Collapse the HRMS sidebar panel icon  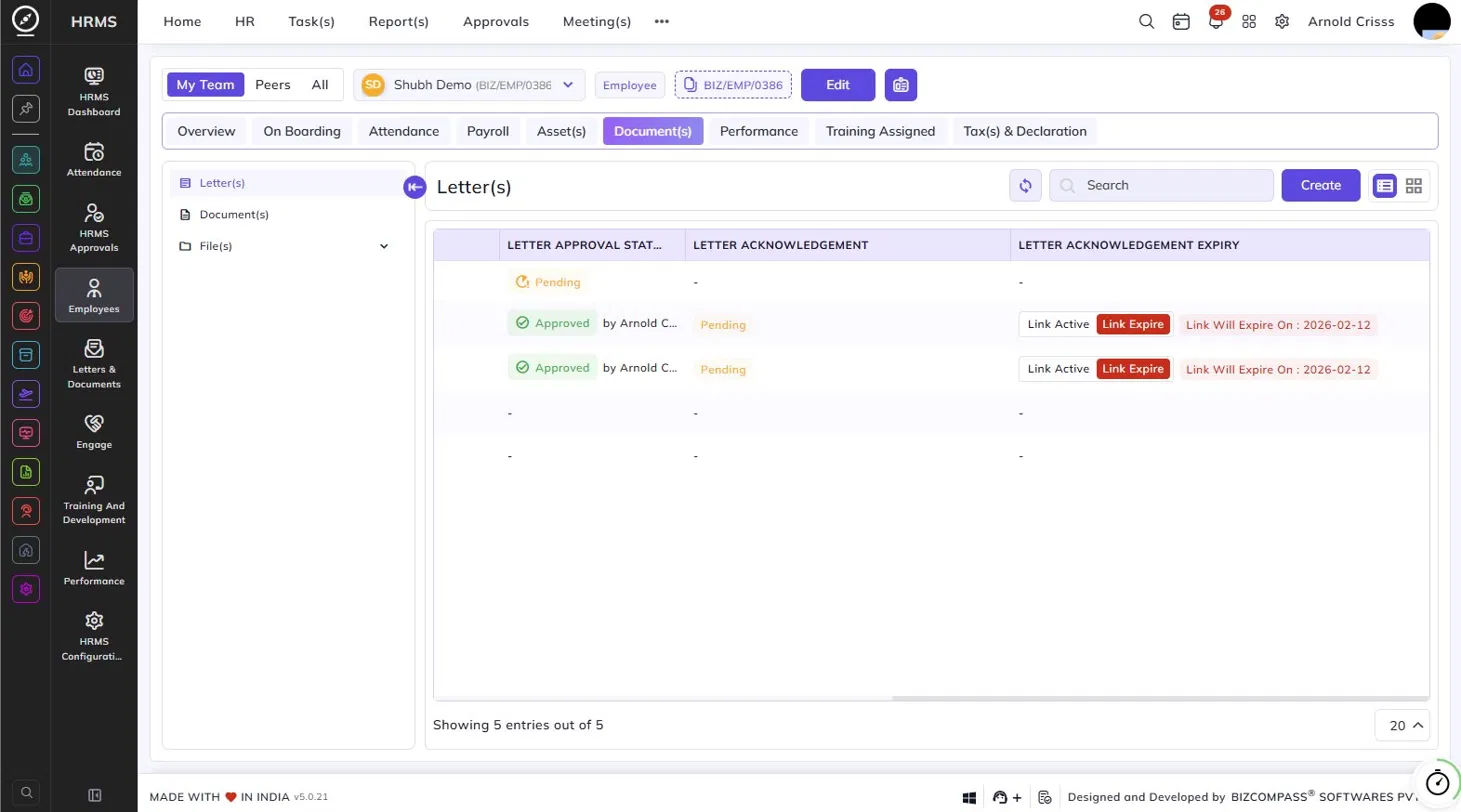coord(95,795)
